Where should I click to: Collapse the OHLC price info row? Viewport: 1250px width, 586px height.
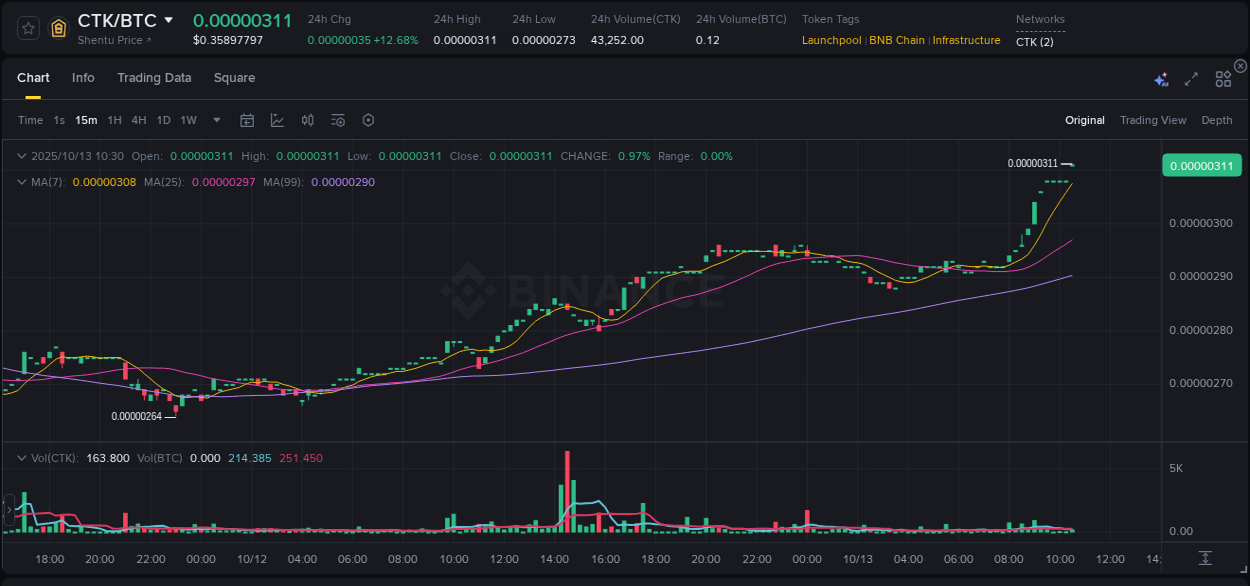point(20,156)
